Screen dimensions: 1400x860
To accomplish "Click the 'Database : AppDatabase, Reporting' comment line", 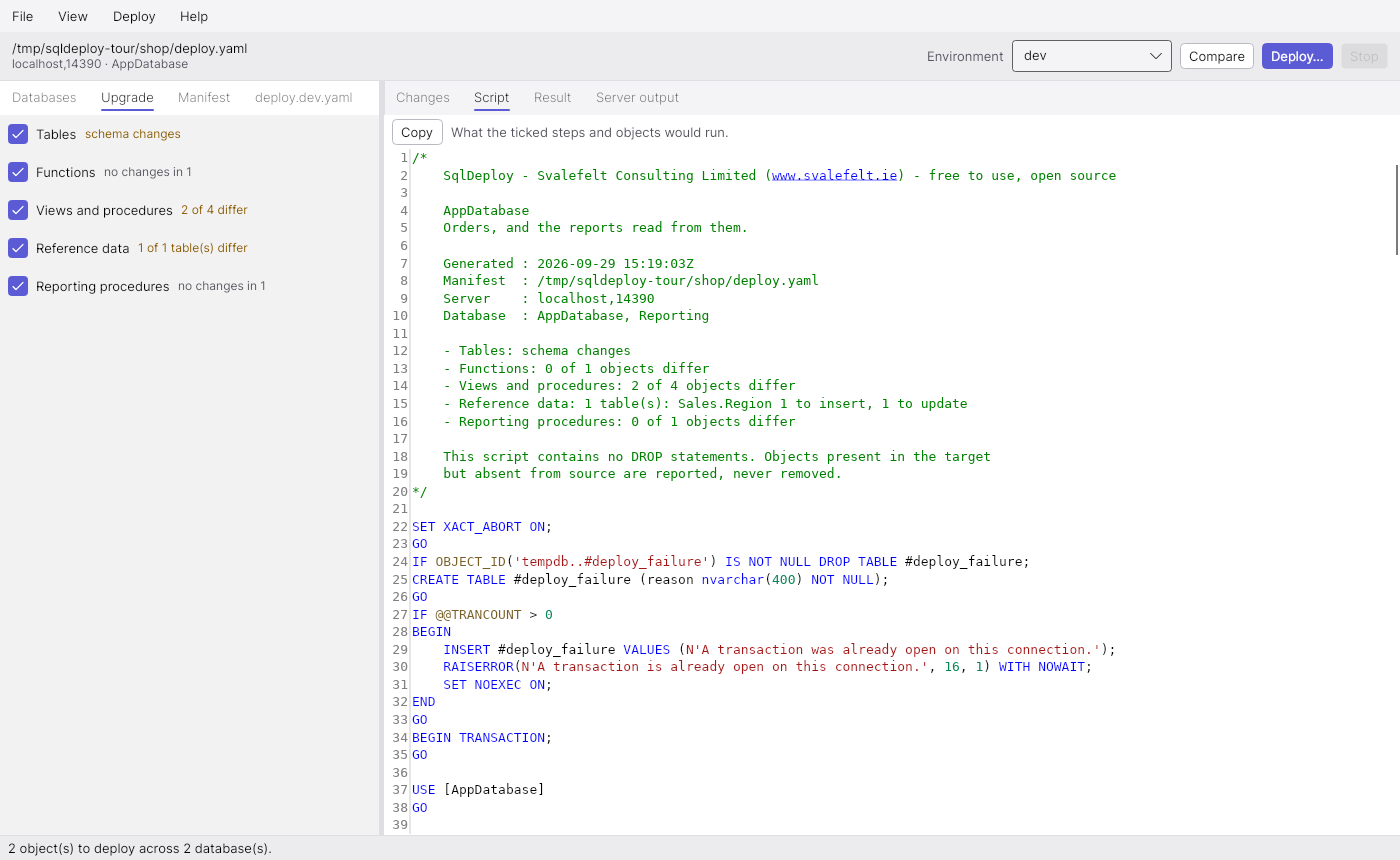I will [x=576, y=316].
